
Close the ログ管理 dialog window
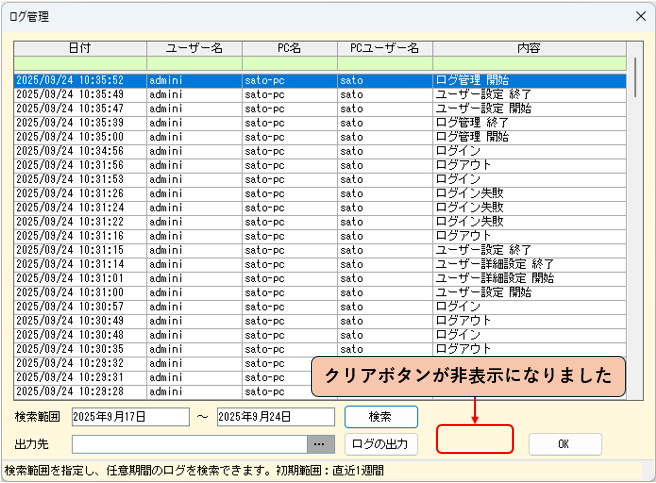tap(639, 17)
